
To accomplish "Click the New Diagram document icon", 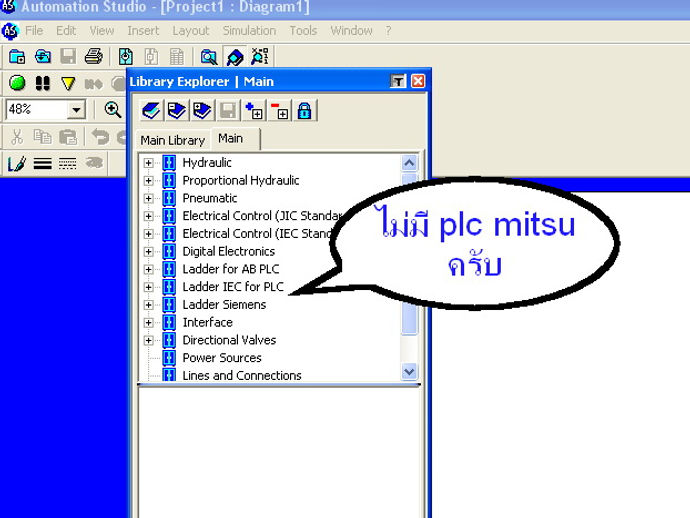I will click(126, 57).
